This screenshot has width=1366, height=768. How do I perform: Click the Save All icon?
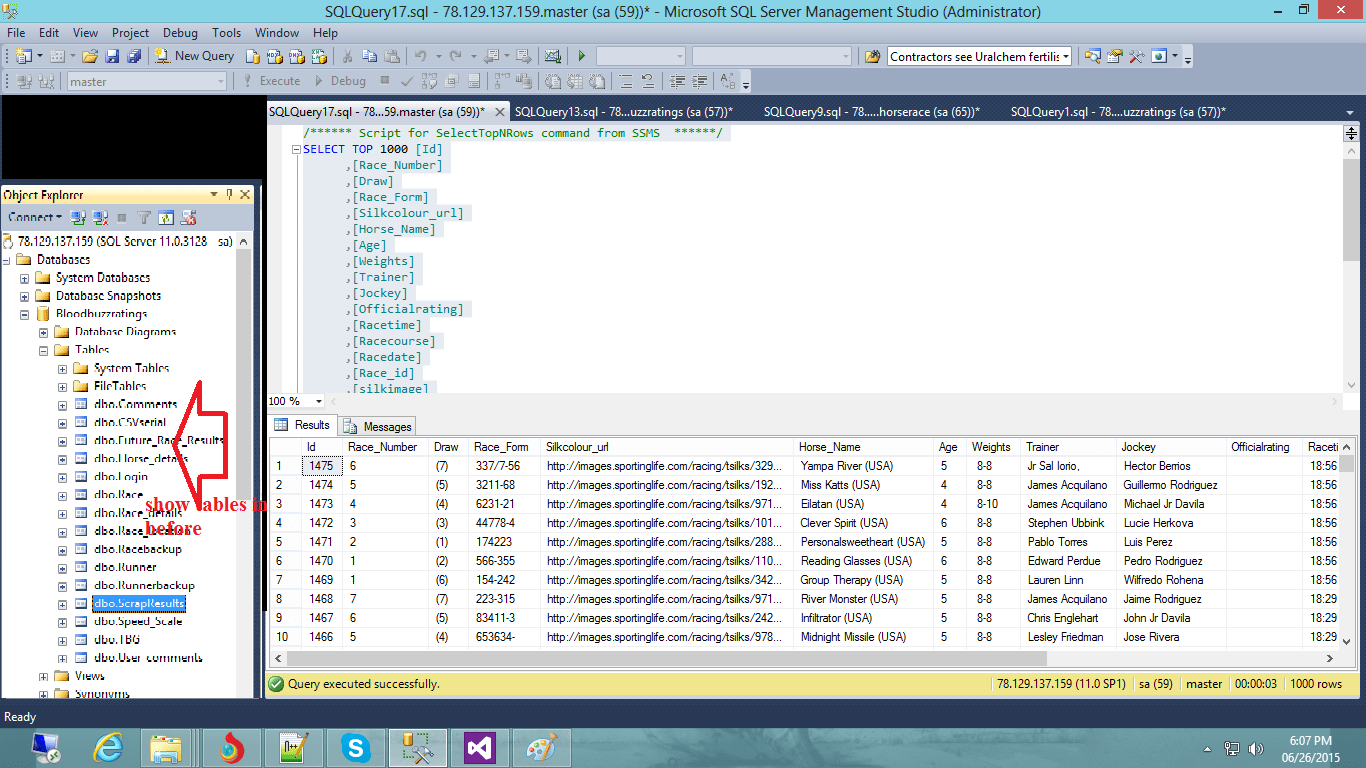[132, 56]
